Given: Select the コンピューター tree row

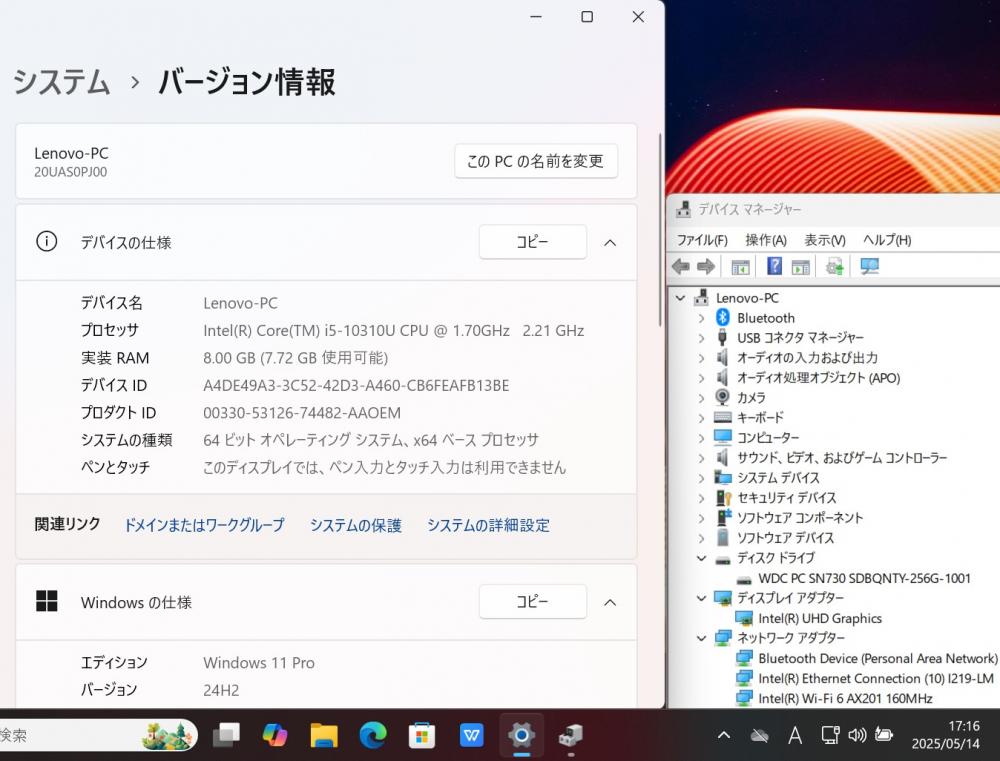Looking at the screenshot, I should point(768,438).
